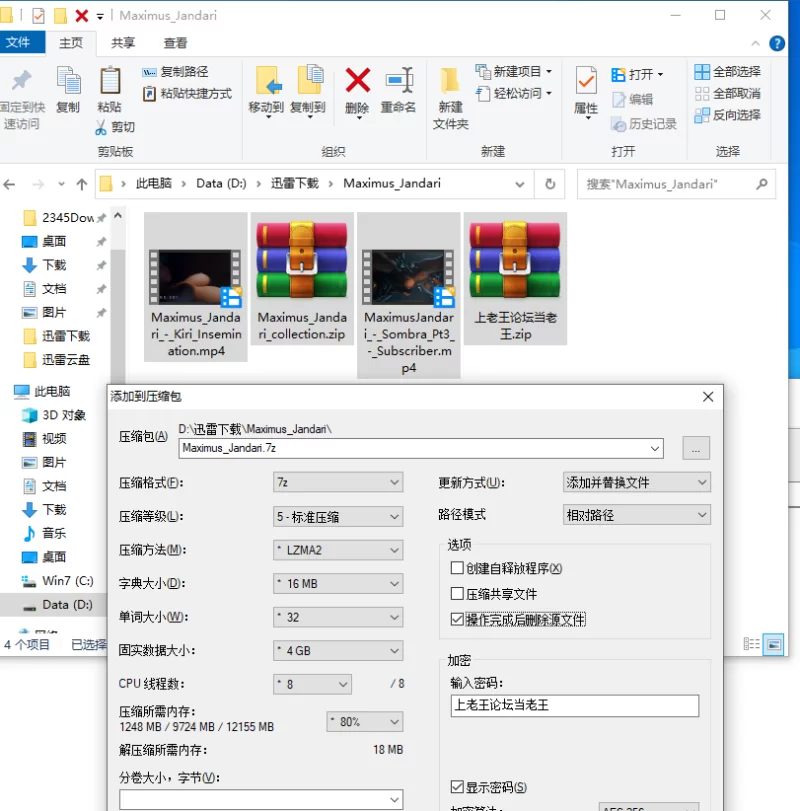Close the 添加到压缩包 dialog
Screen dimensions: 800x811
(708, 397)
